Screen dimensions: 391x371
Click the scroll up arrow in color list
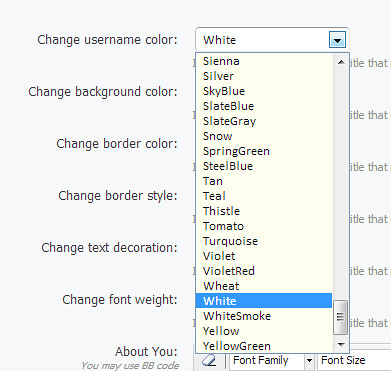click(x=341, y=62)
